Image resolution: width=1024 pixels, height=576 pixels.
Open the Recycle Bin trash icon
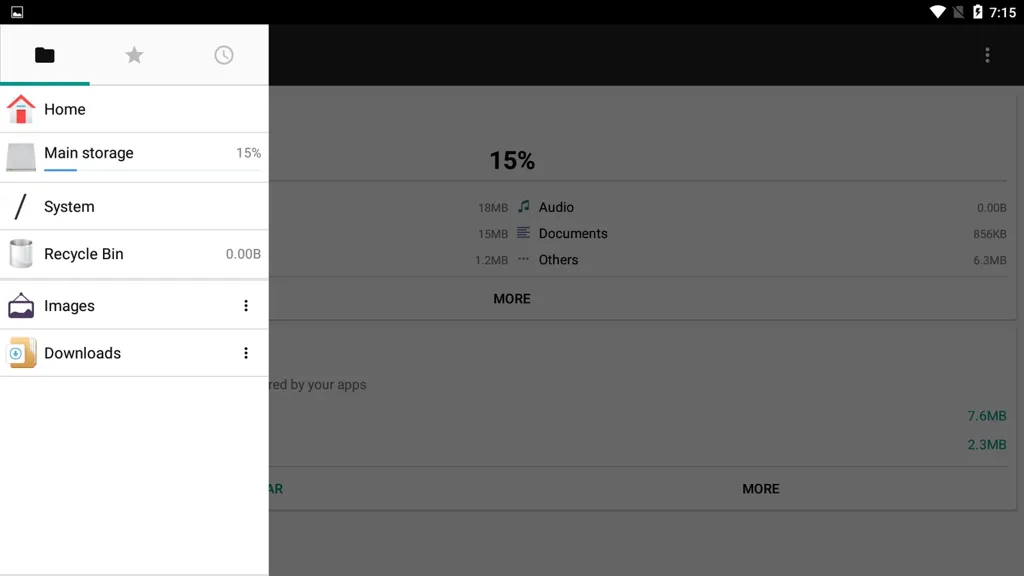coord(21,253)
